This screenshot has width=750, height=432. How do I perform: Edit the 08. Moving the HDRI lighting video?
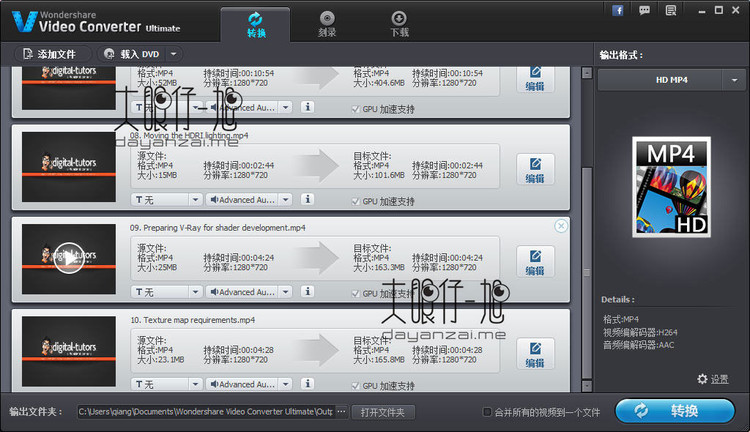tap(535, 170)
